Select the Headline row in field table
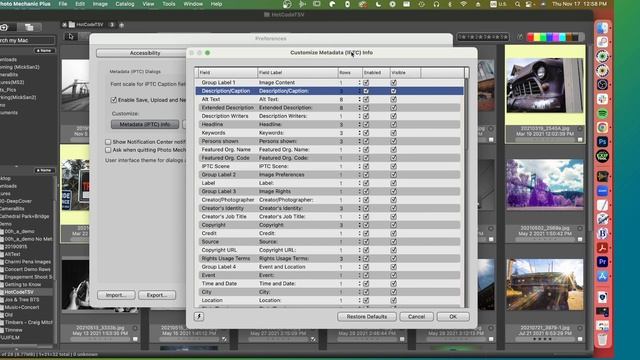This screenshot has height=360, width=640. 329,124
